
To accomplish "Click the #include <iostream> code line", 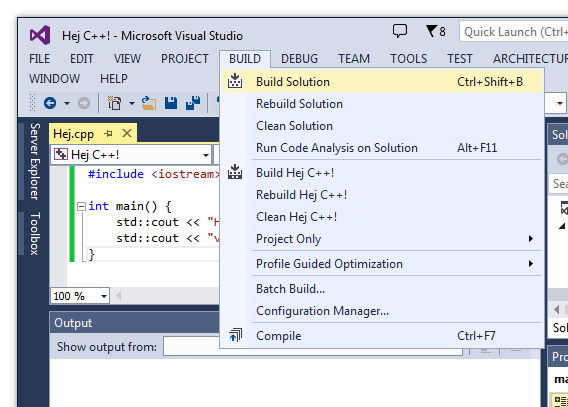I will 154,174.
